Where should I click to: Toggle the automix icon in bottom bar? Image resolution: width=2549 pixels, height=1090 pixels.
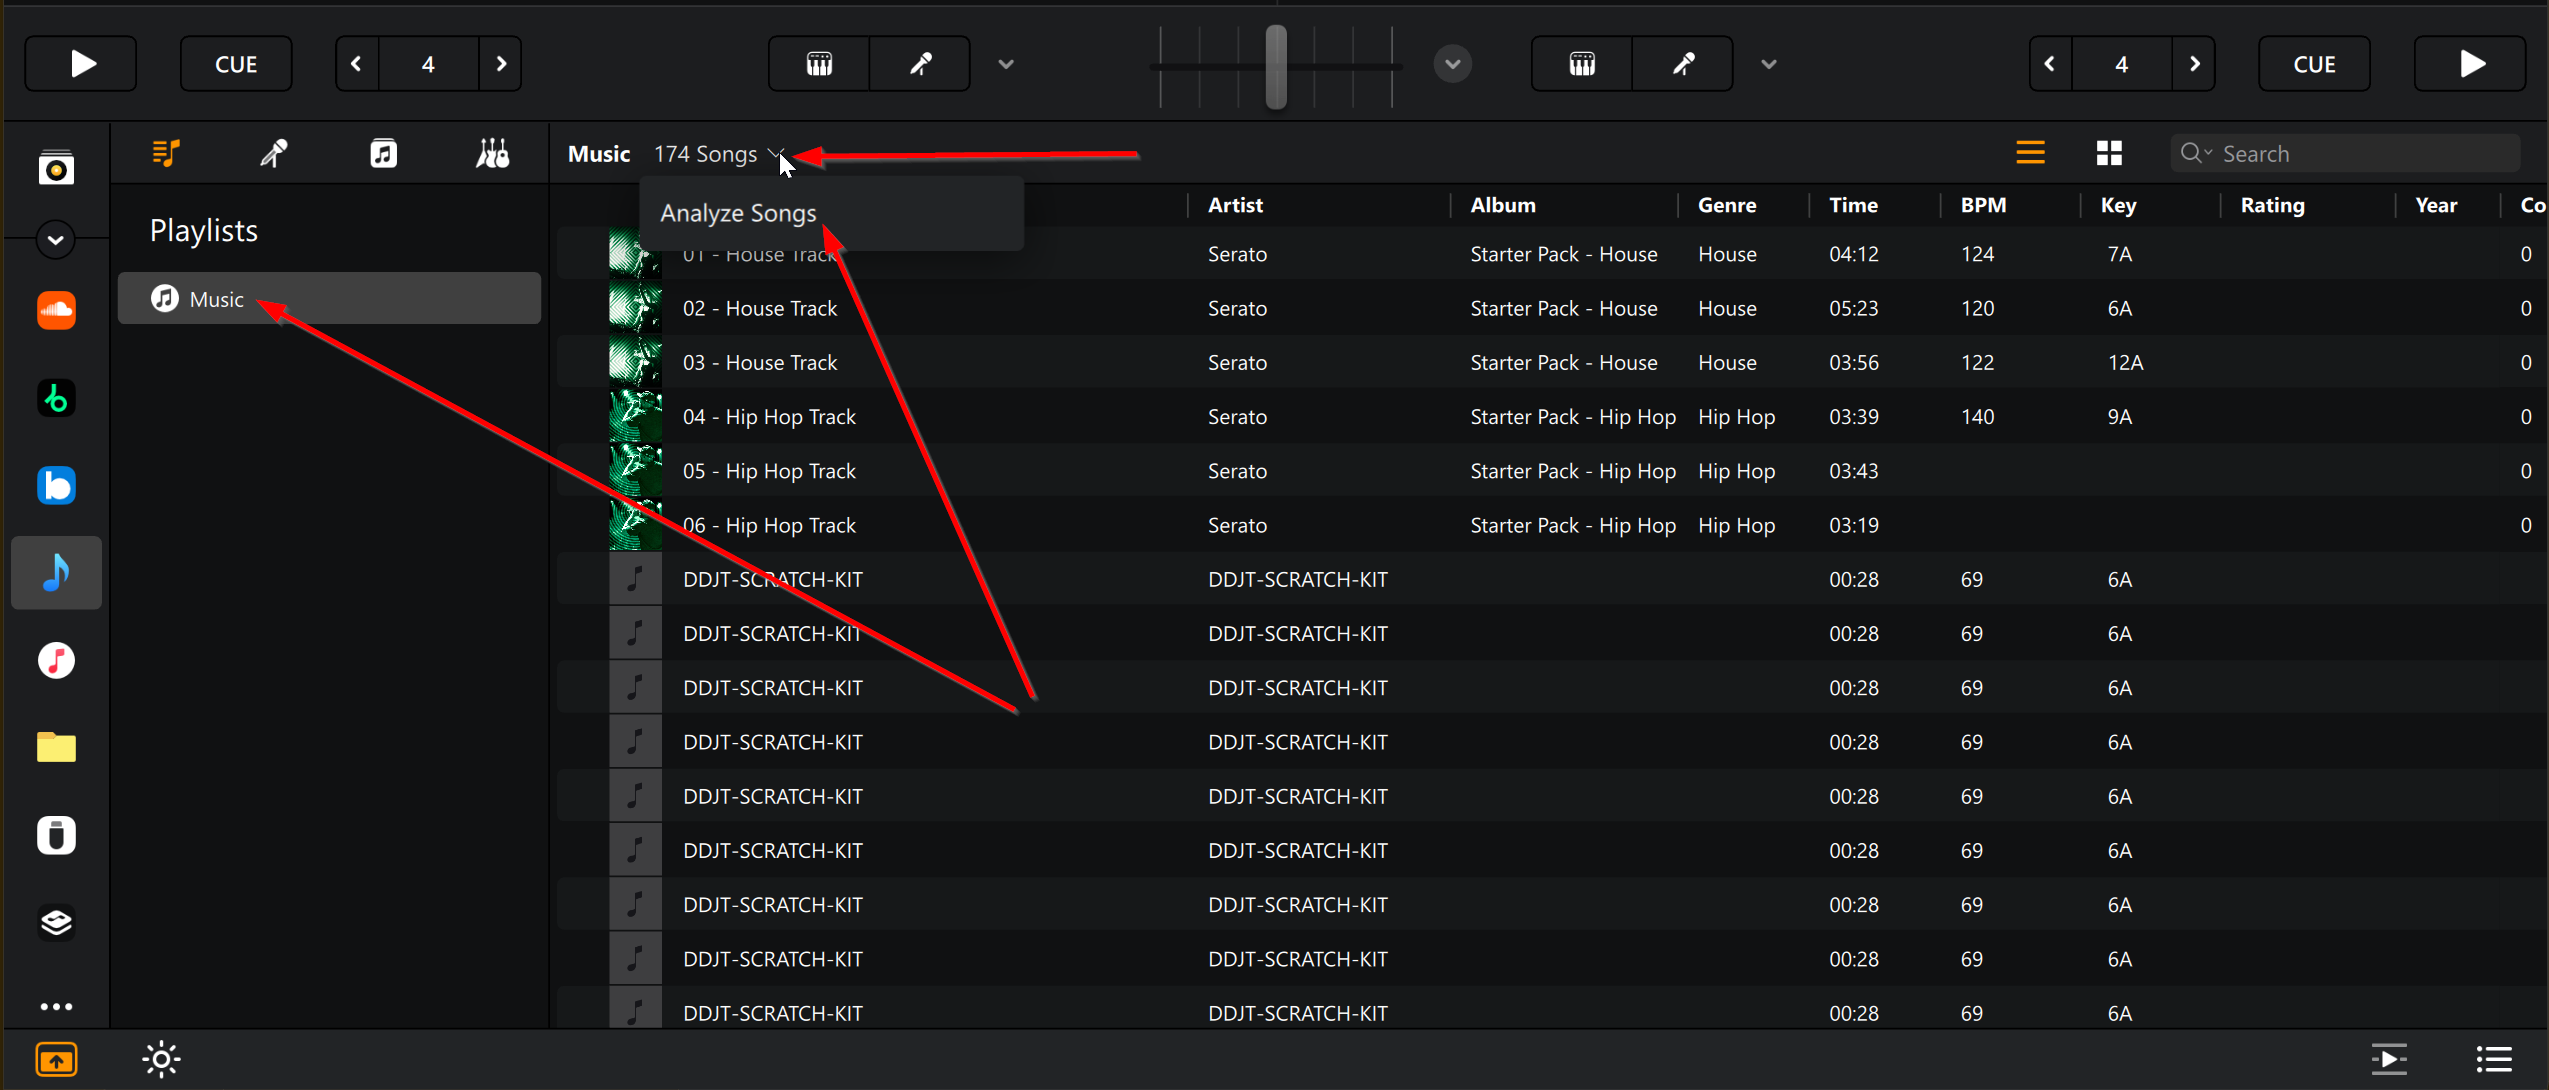pyautogui.click(x=2389, y=1059)
